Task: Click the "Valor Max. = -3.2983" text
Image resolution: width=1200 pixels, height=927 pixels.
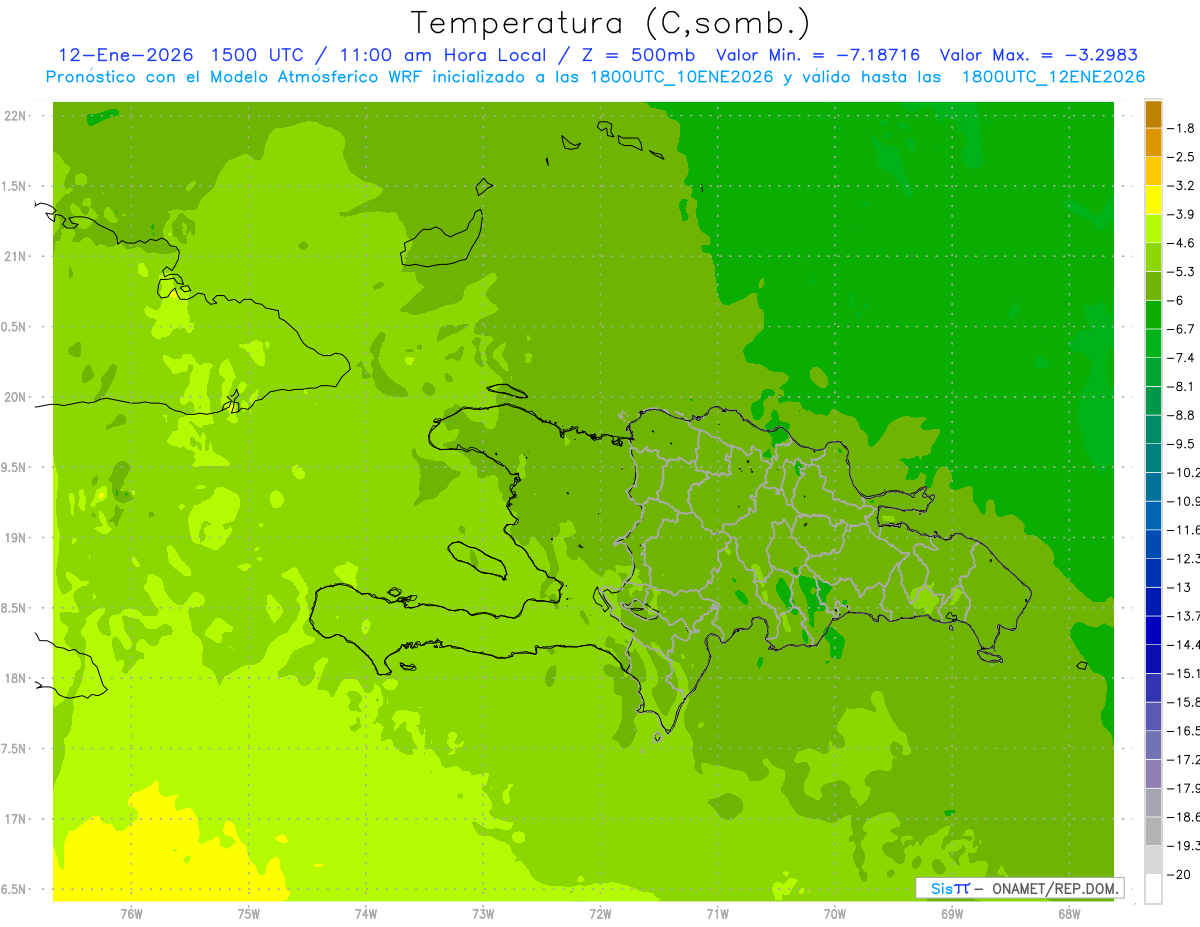Action: (1039, 55)
